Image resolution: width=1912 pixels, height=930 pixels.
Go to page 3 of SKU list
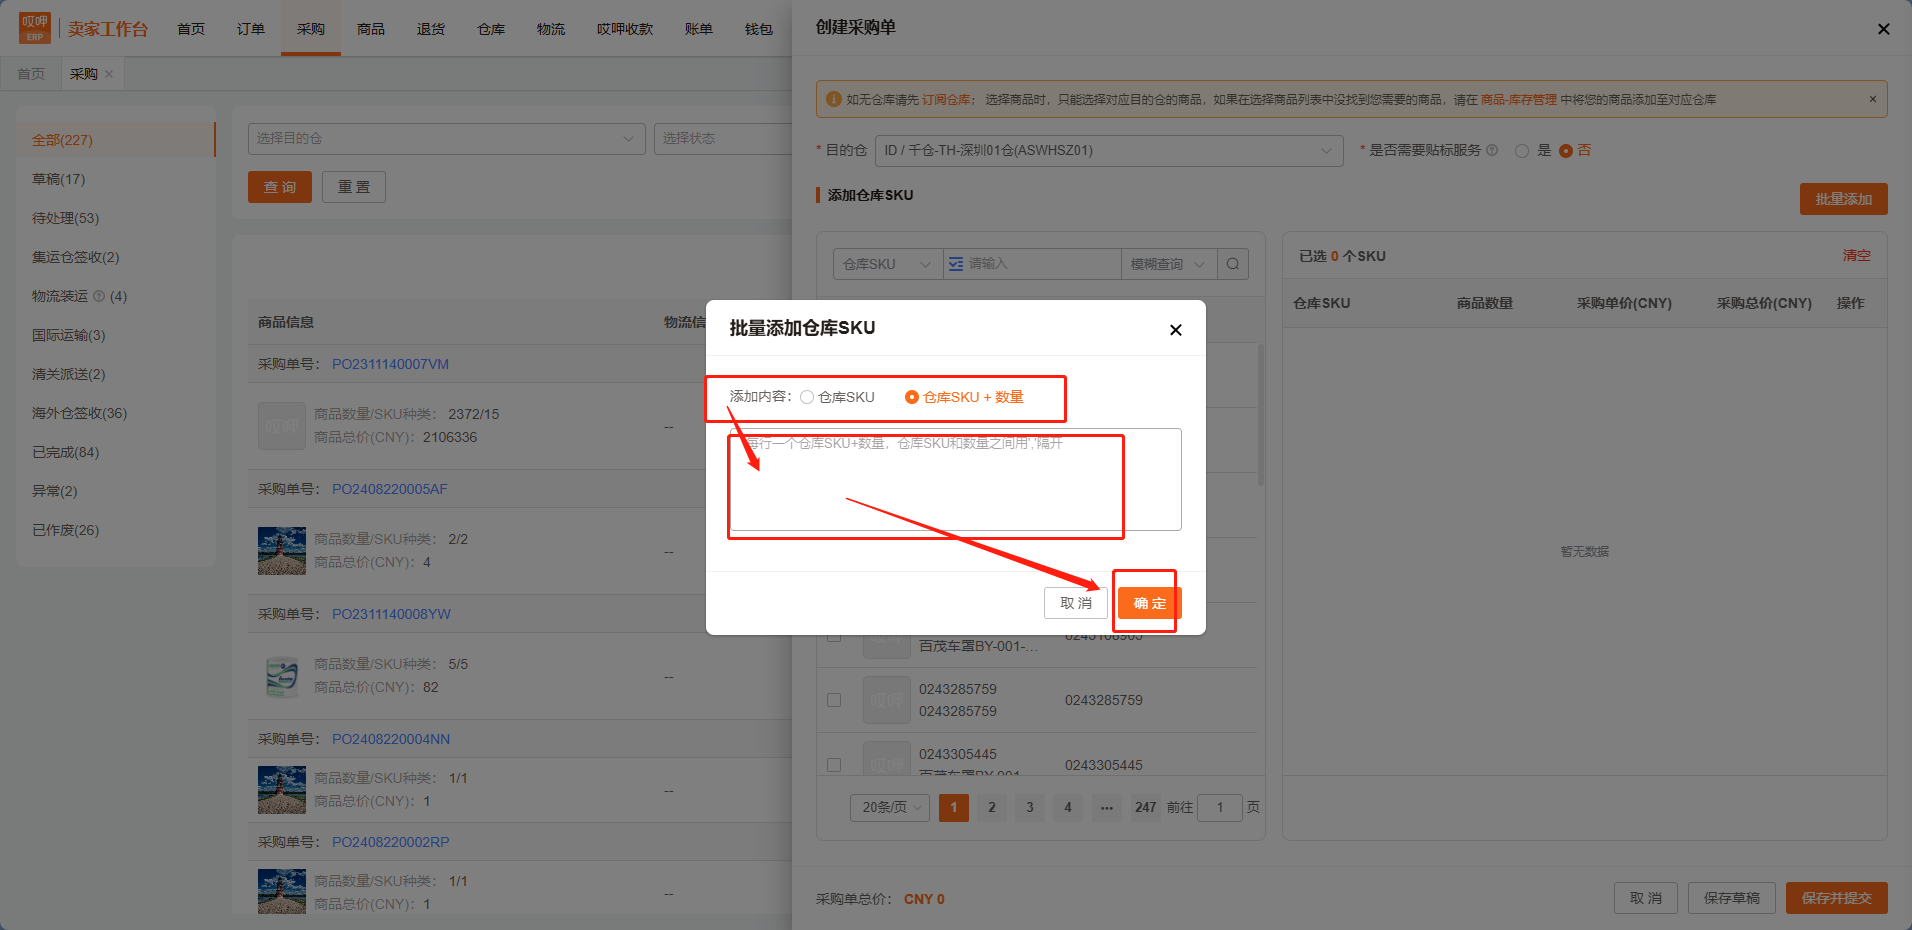pyautogui.click(x=1030, y=807)
